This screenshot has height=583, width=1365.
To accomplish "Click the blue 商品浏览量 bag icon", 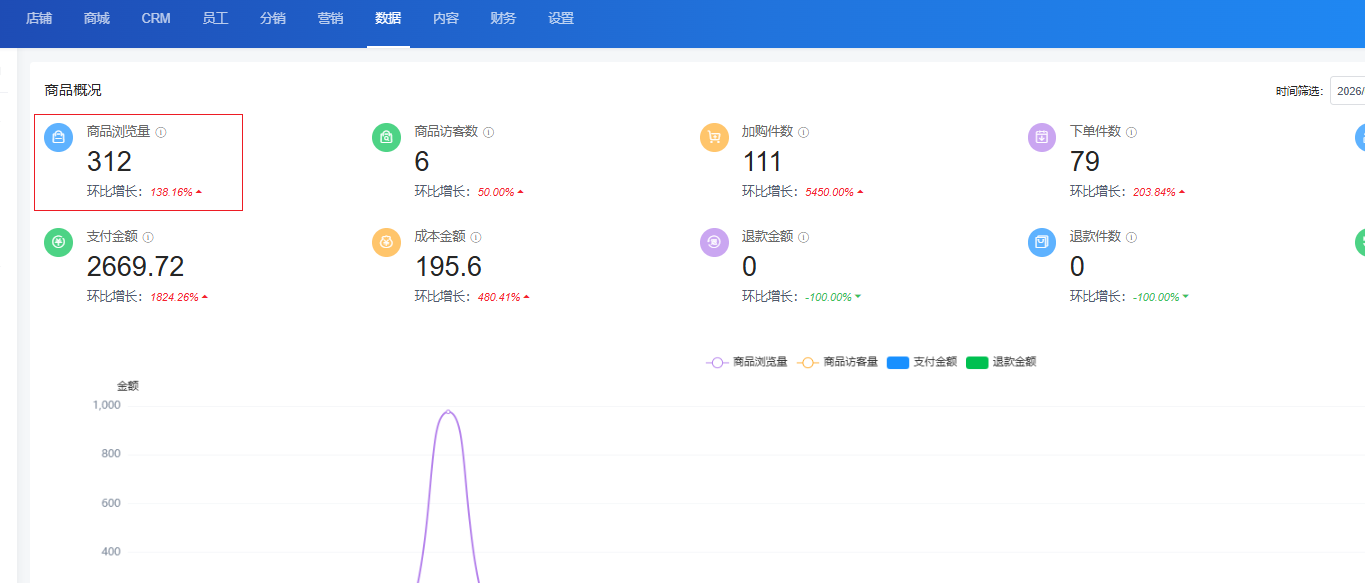I will pyautogui.click(x=58, y=138).
